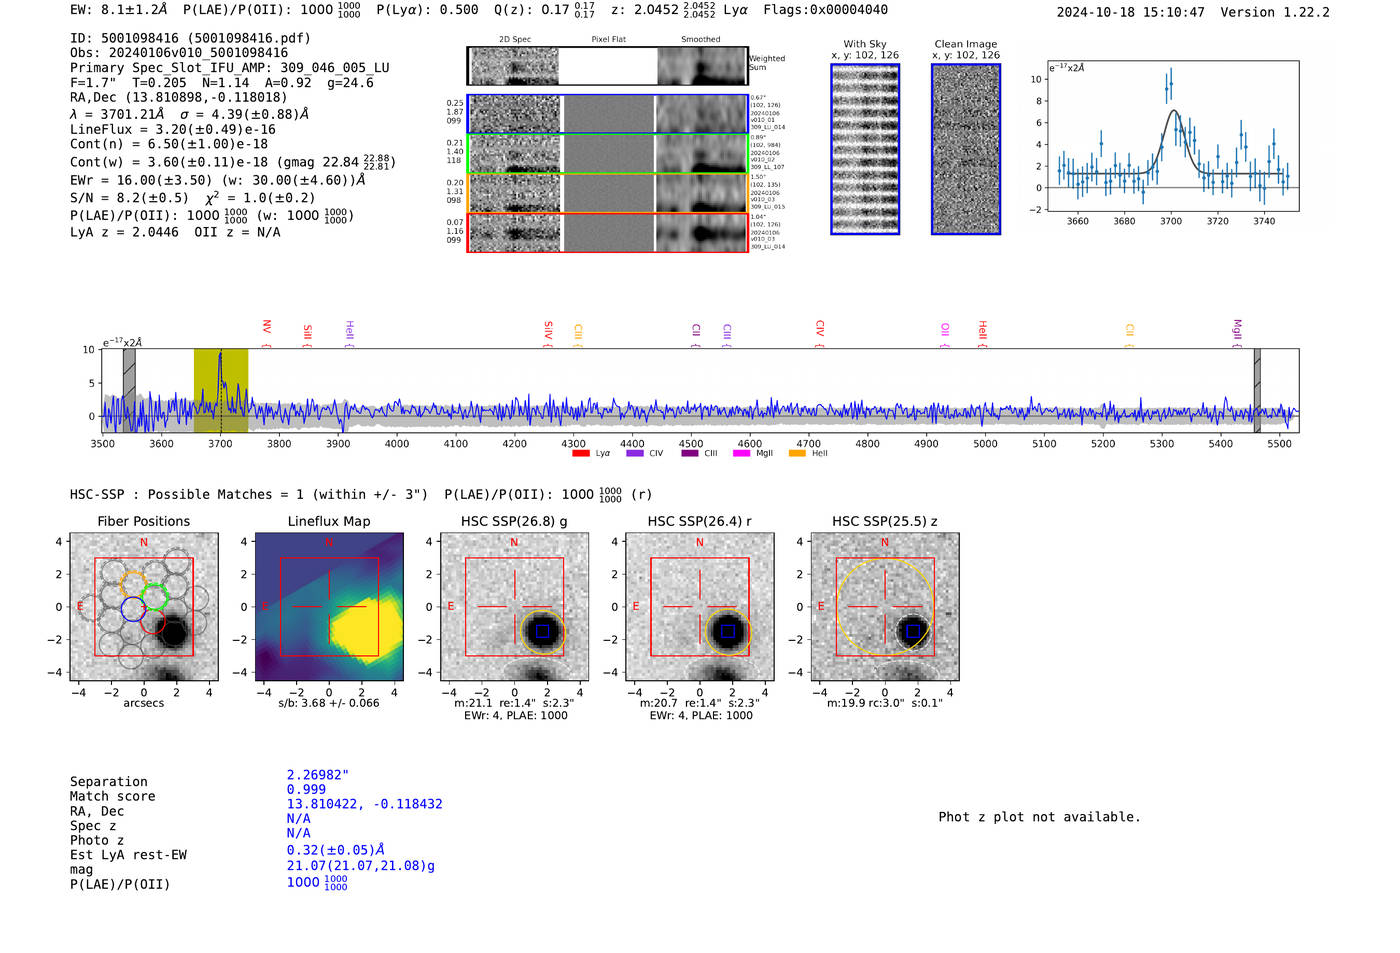Click the orange-bordered 2D fiber spectrum
The height and width of the screenshot is (953, 1400).
[608, 193]
